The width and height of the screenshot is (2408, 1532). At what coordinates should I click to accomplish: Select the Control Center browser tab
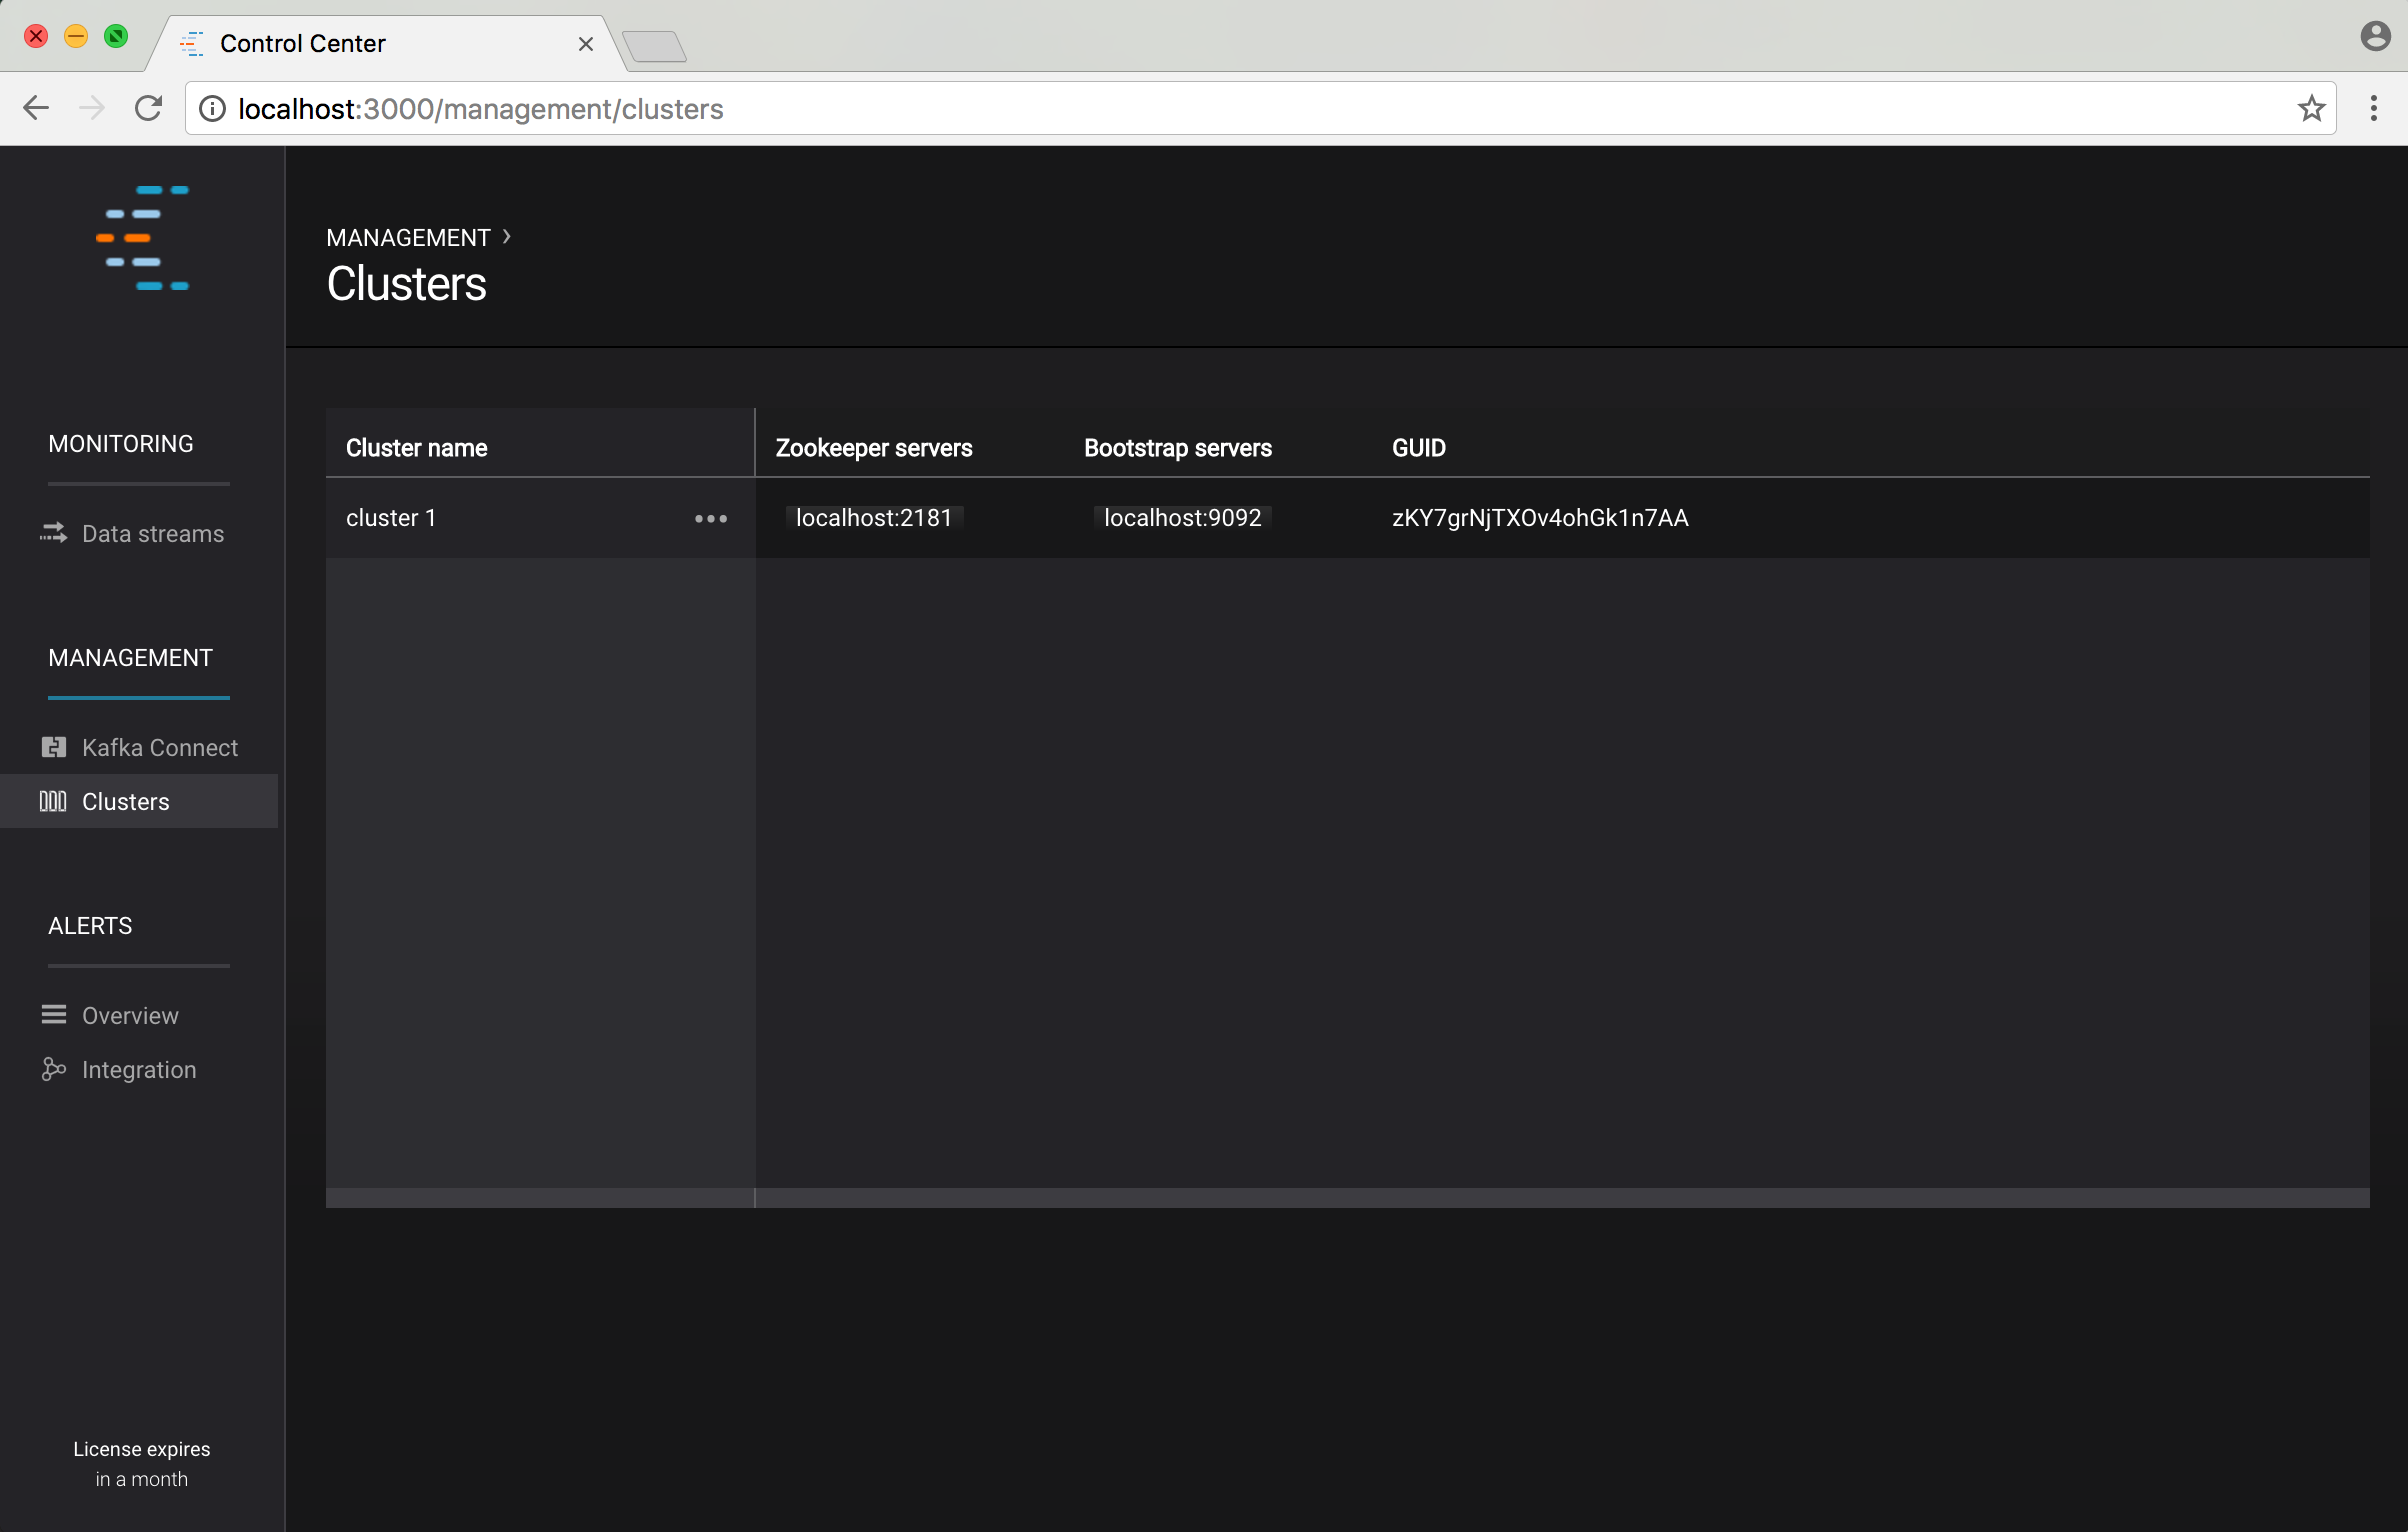click(303, 44)
